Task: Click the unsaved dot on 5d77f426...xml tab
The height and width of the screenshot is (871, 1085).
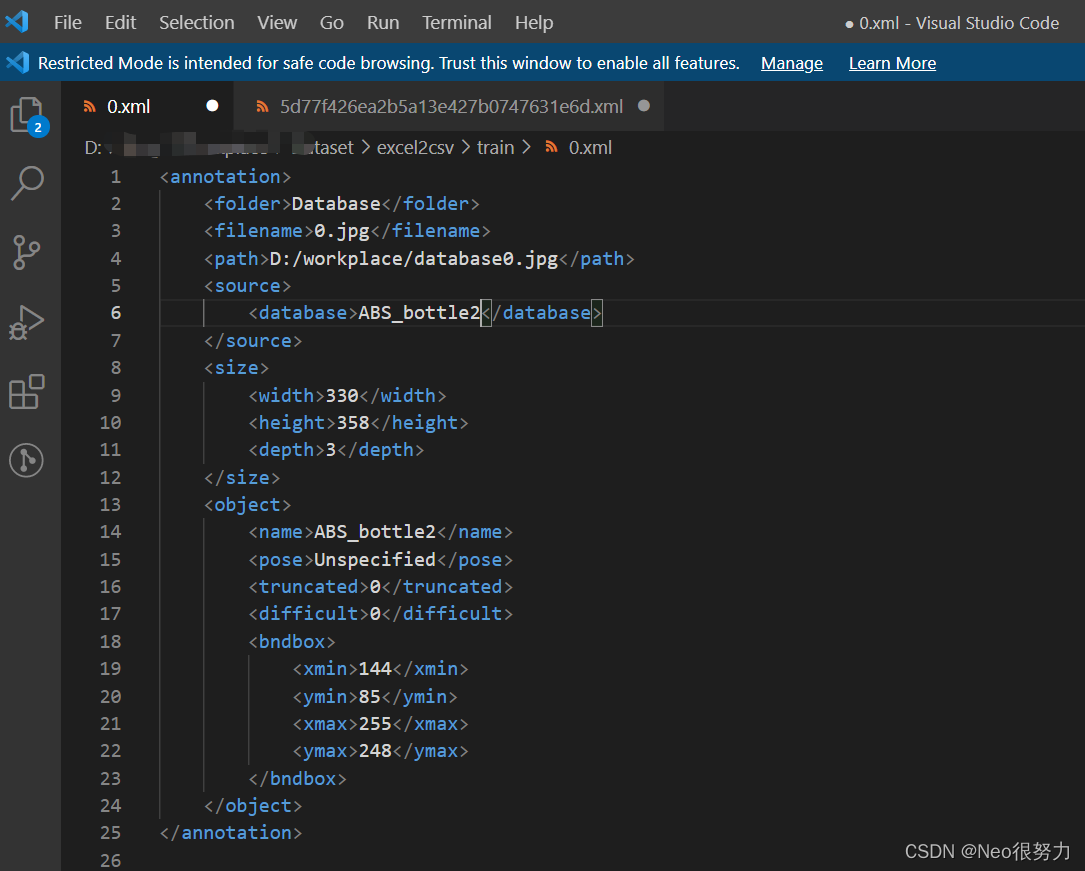Action: coord(644,106)
